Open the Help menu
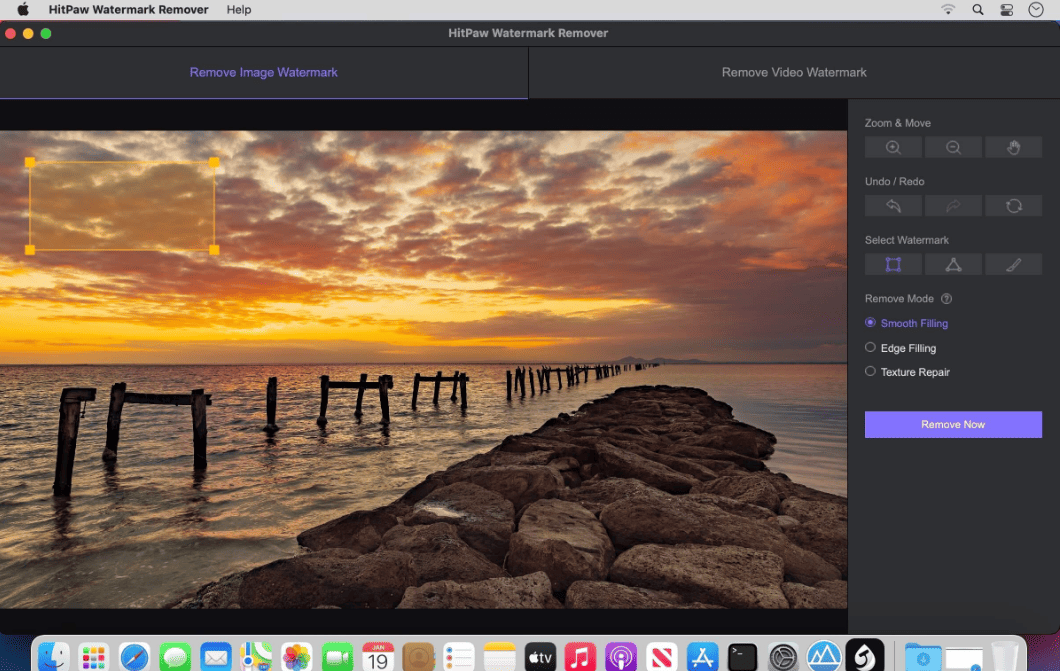This screenshot has width=1060, height=671. [239, 9]
